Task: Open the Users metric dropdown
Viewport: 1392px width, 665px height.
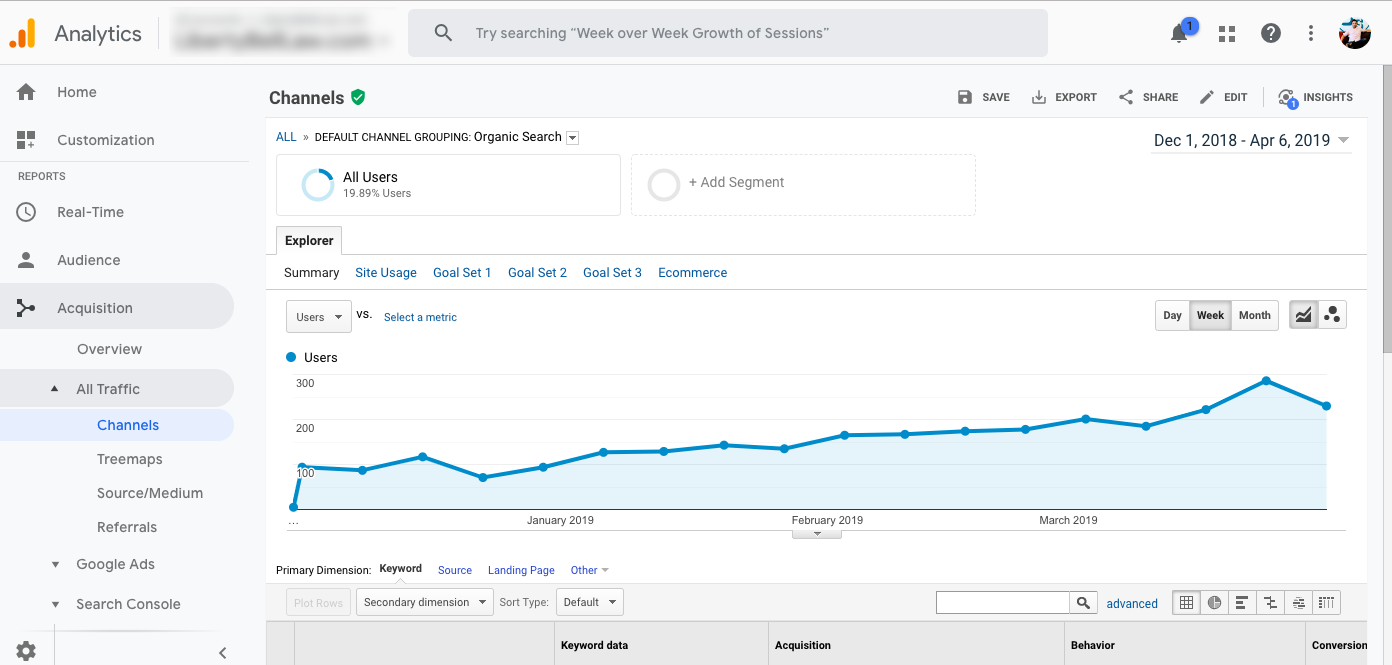Action: pos(319,317)
